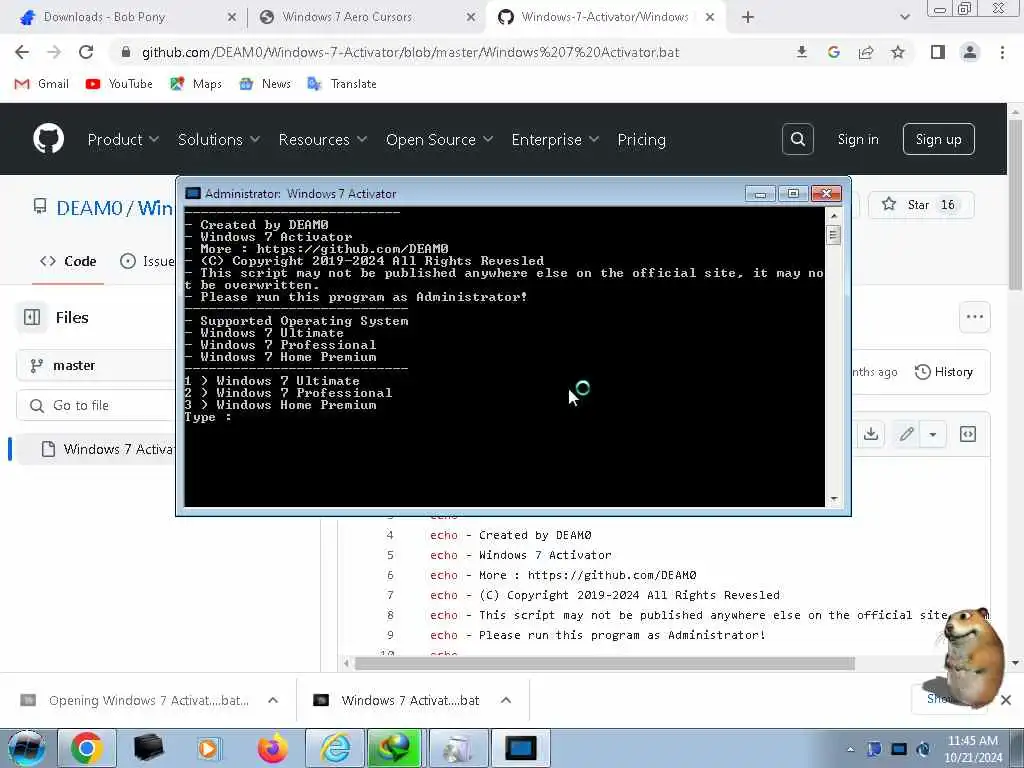Viewport: 1024px width, 768px height.
Task: Select the Code repository tab
Action: (x=68, y=261)
